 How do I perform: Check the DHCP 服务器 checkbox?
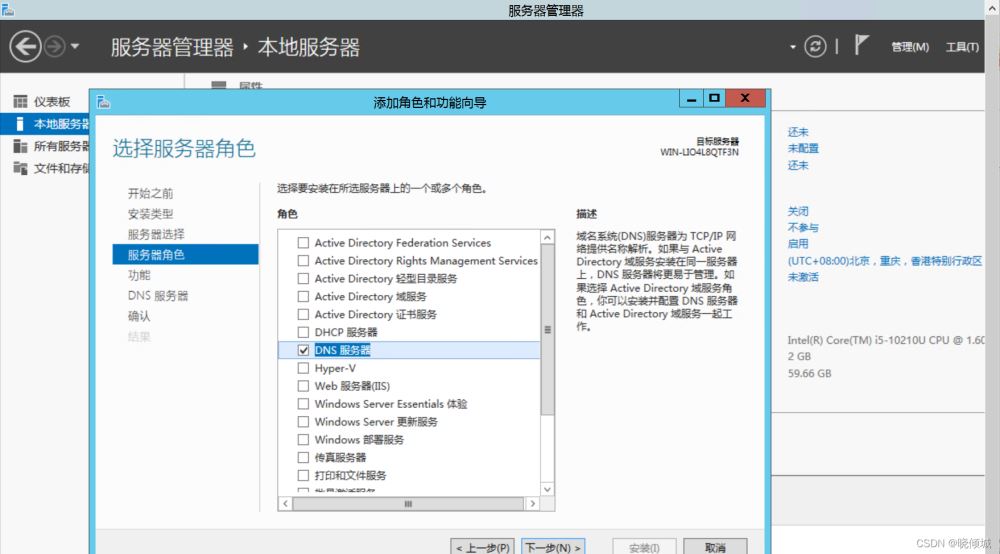click(x=303, y=332)
